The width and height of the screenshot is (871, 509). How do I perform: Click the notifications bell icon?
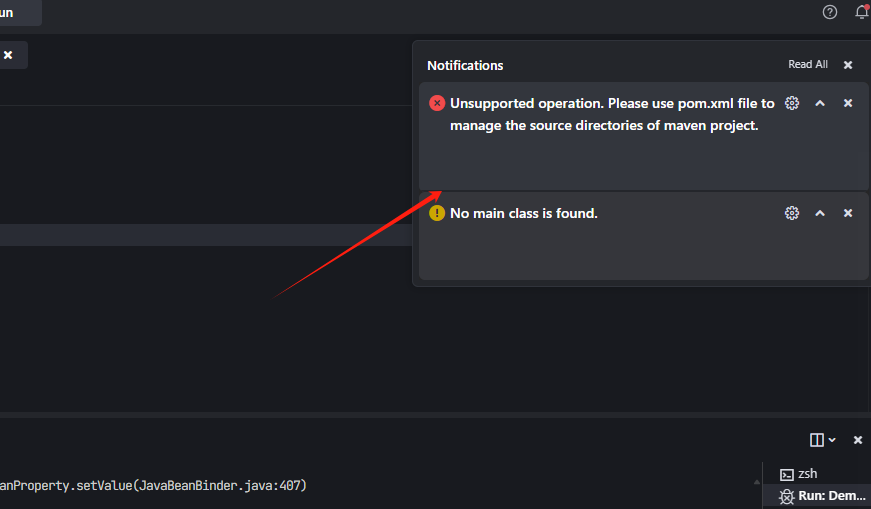tap(861, 12)
